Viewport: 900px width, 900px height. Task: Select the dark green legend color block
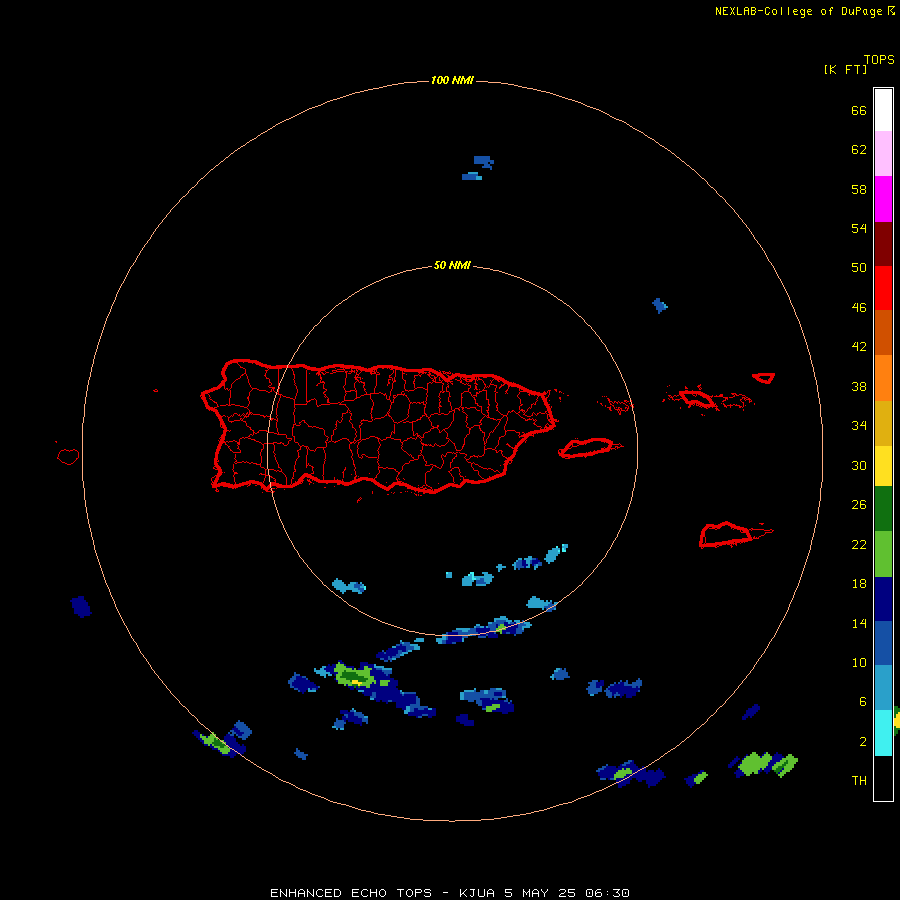(x=883, y=509)
